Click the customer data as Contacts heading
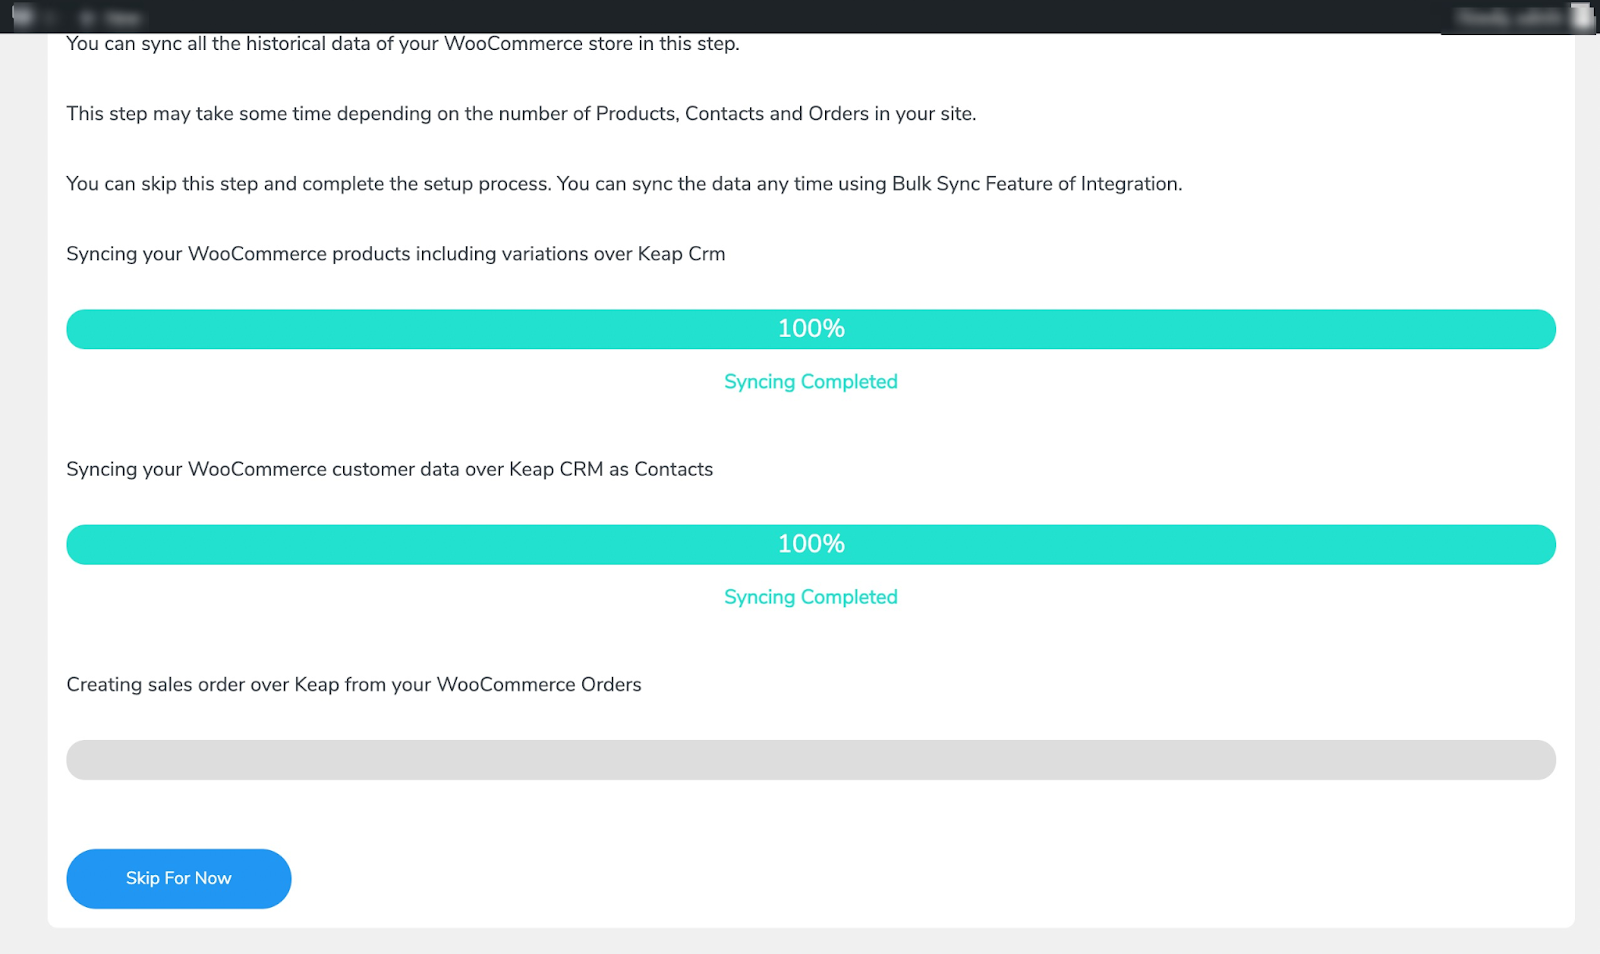This screenshot has width=1600, height=954. pyautogui.click(x=390, y=469)
